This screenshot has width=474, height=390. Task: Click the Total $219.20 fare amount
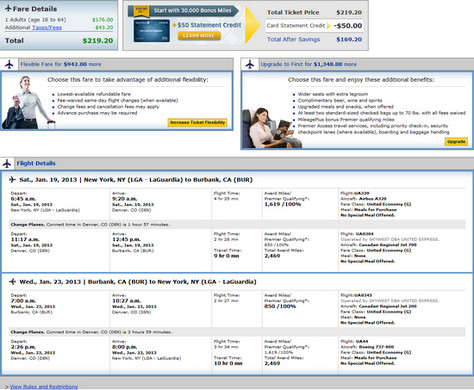pos(98,41)
